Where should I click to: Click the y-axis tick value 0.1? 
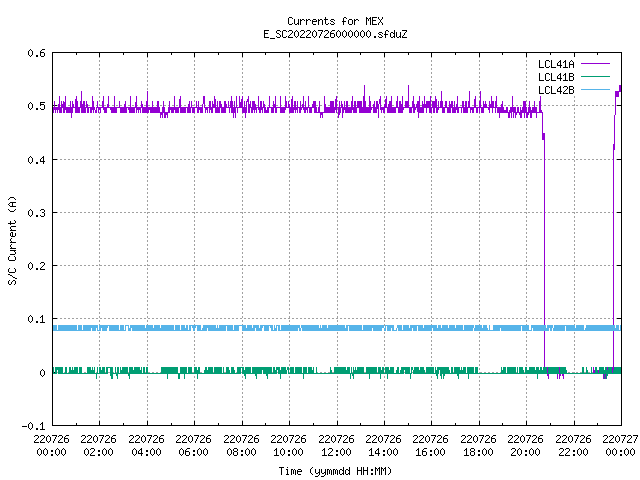[36, 319]
